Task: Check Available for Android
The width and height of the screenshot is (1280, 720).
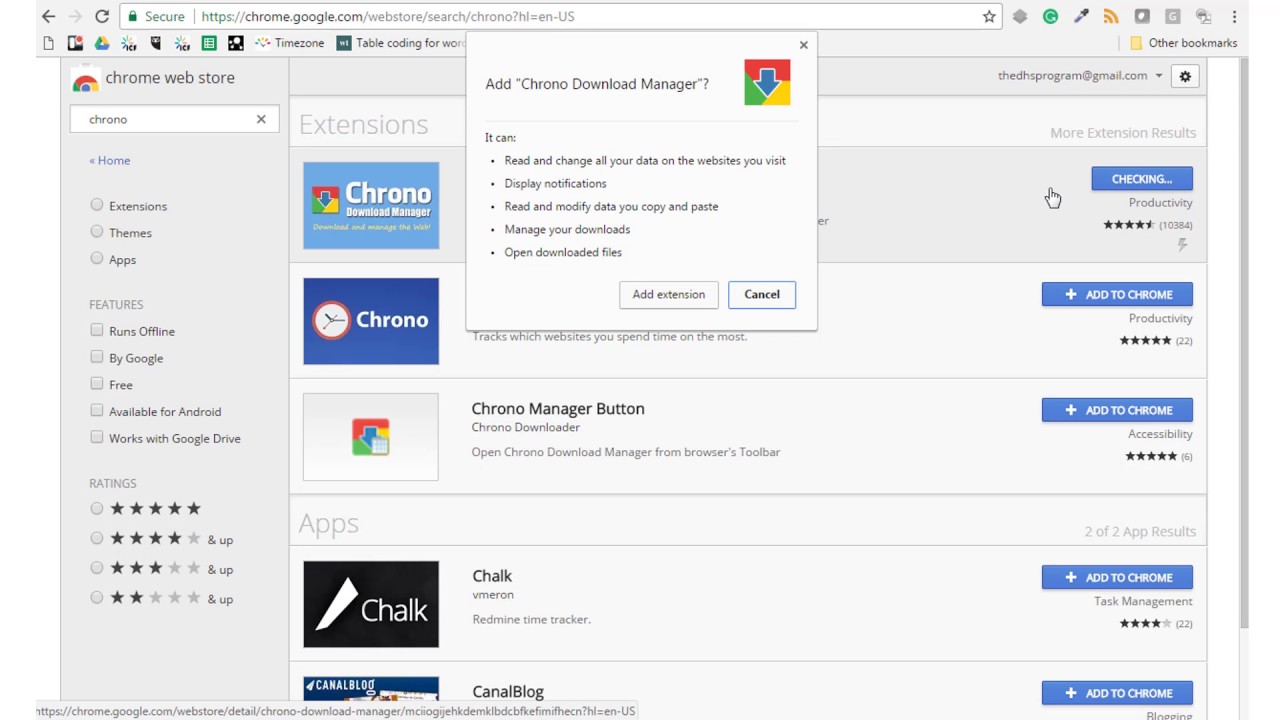Action: (x=97, y=410)
